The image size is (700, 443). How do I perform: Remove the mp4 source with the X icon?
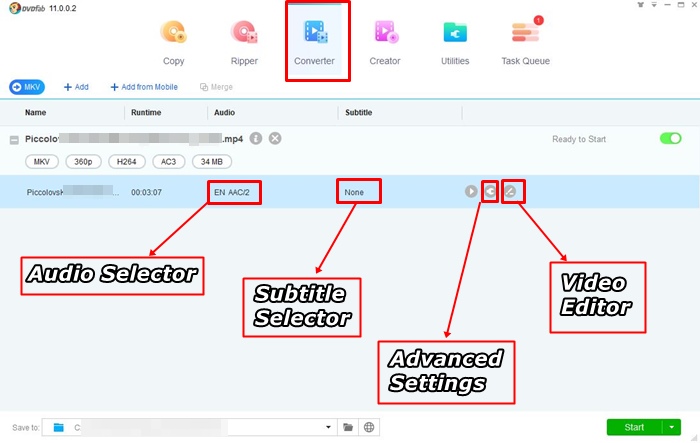275,139
